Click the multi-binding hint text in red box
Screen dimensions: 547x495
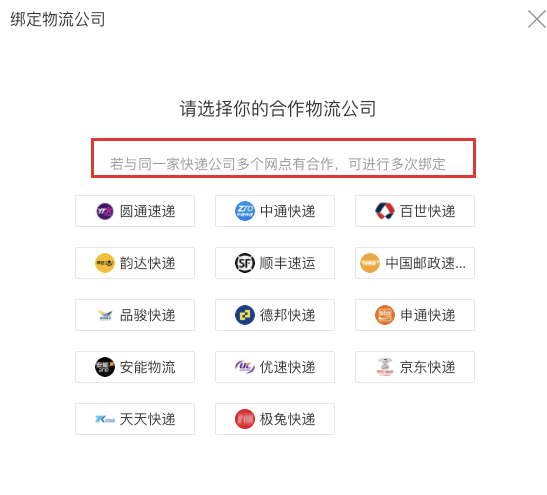[x=278, y=164]
